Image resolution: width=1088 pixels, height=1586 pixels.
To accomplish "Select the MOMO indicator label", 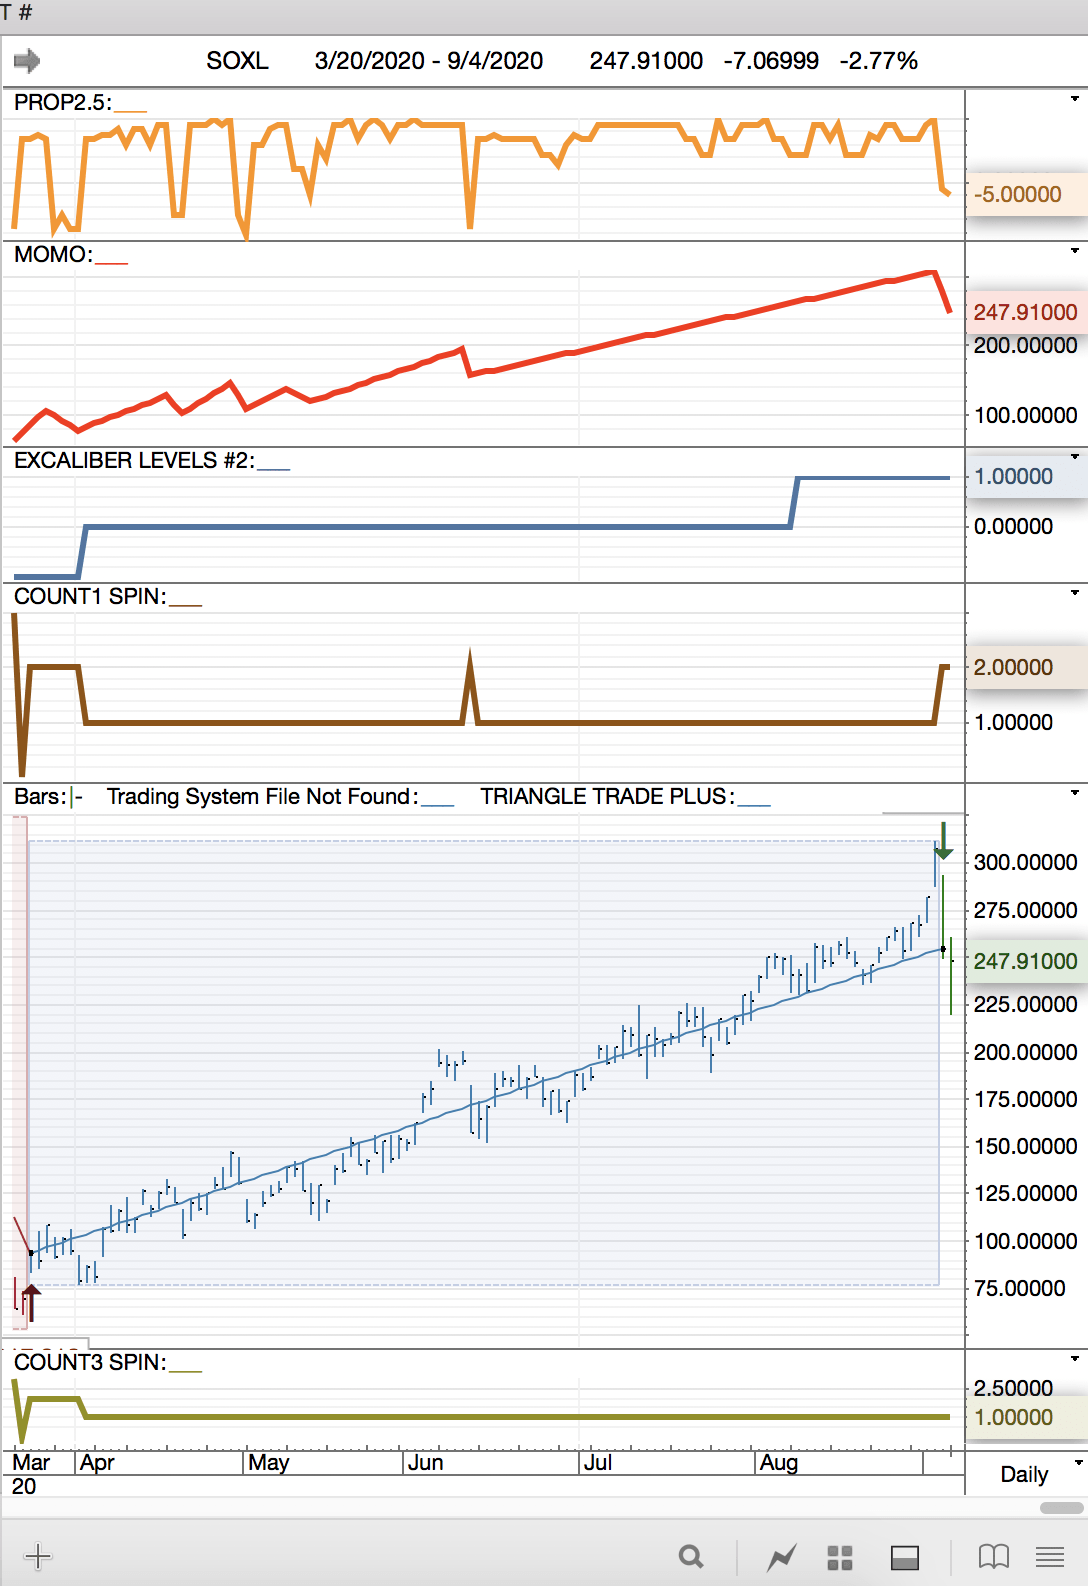I will coord(53,254).
